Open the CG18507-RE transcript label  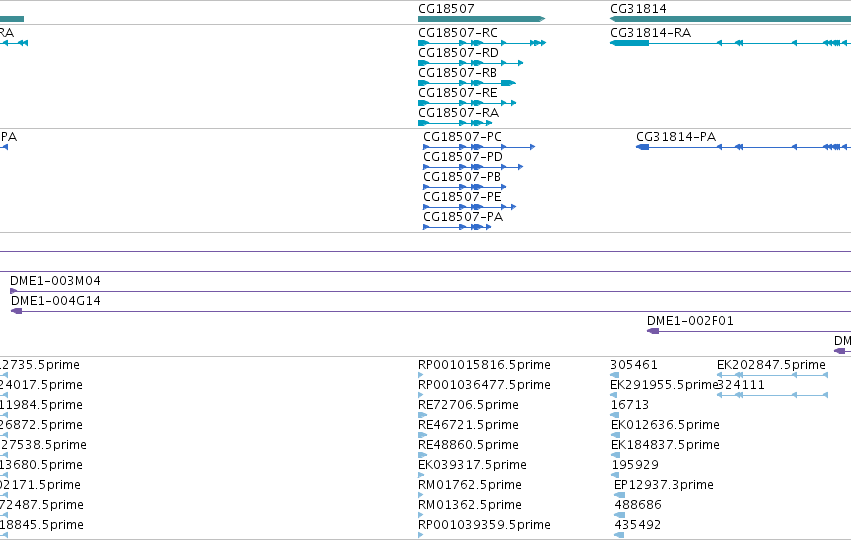[x=458, y=93]
